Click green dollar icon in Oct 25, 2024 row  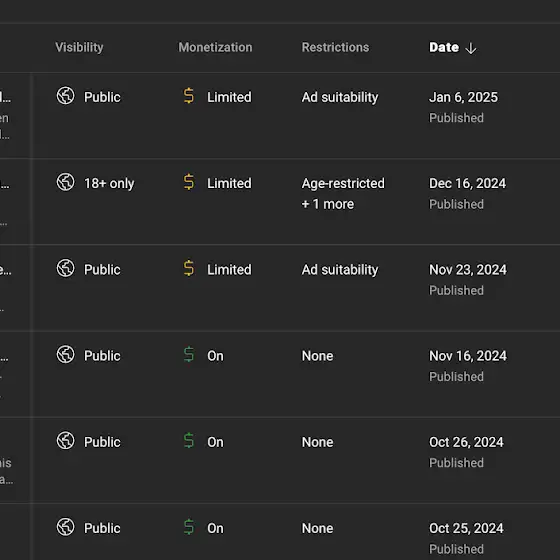189,527
